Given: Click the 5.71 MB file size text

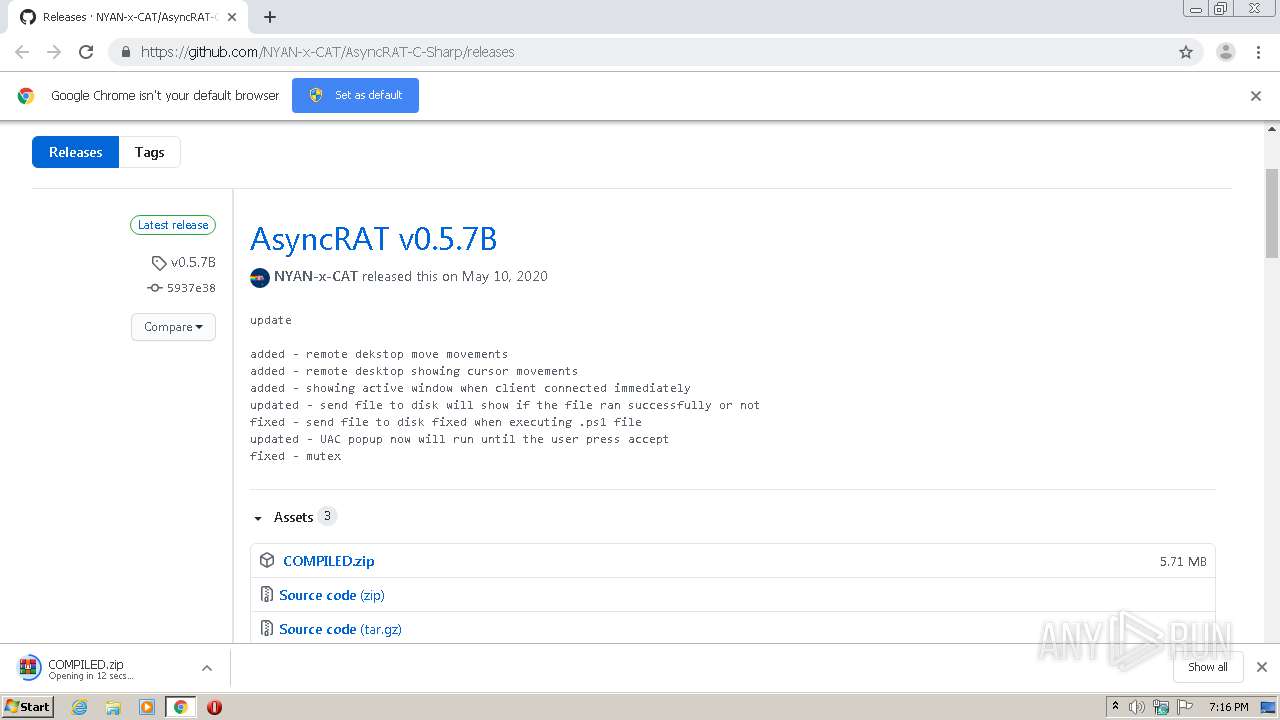Looking at the screenshot, I should click(1183, 561).
